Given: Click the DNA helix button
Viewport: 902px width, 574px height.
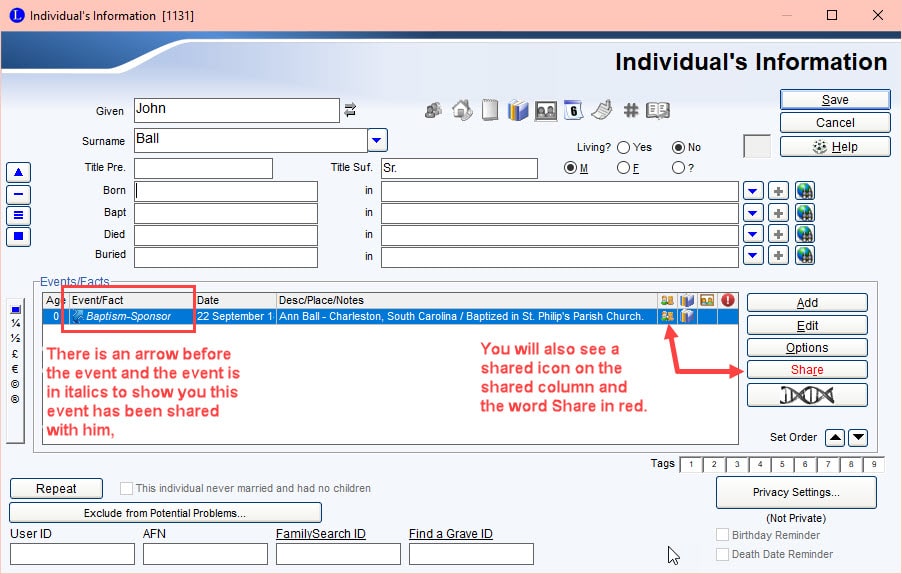Looking at the screenshot, I should [806, 395].
